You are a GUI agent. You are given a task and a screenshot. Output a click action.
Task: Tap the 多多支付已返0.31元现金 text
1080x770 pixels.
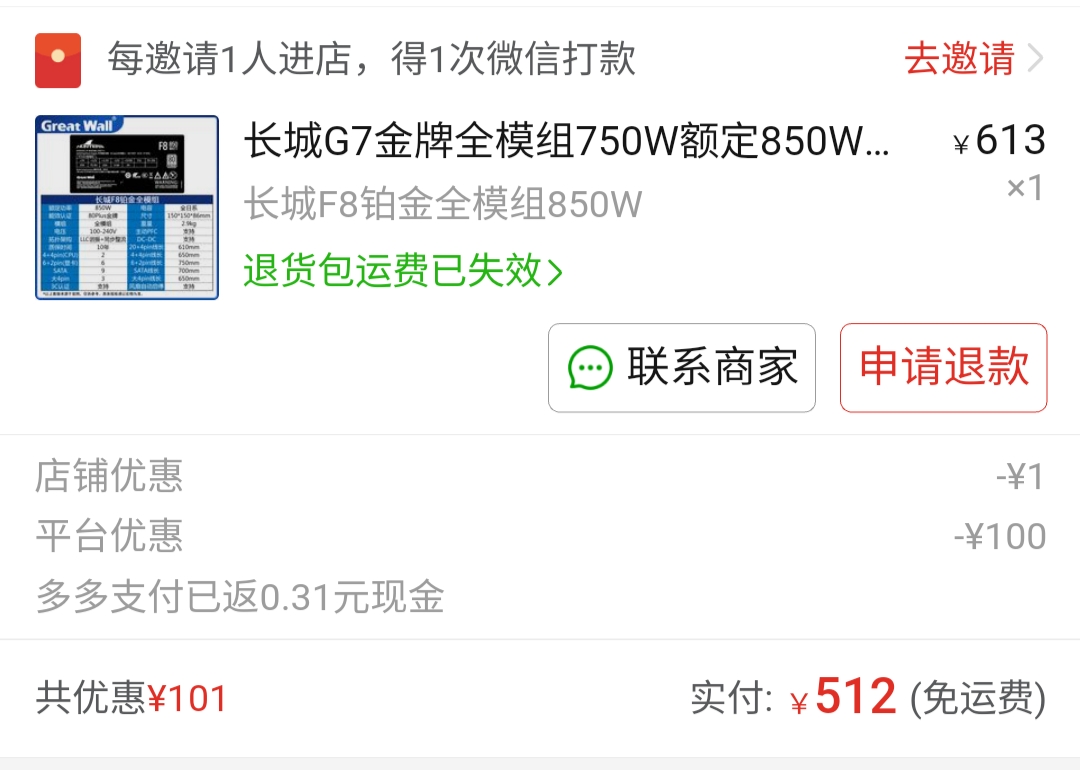[240, 596]
